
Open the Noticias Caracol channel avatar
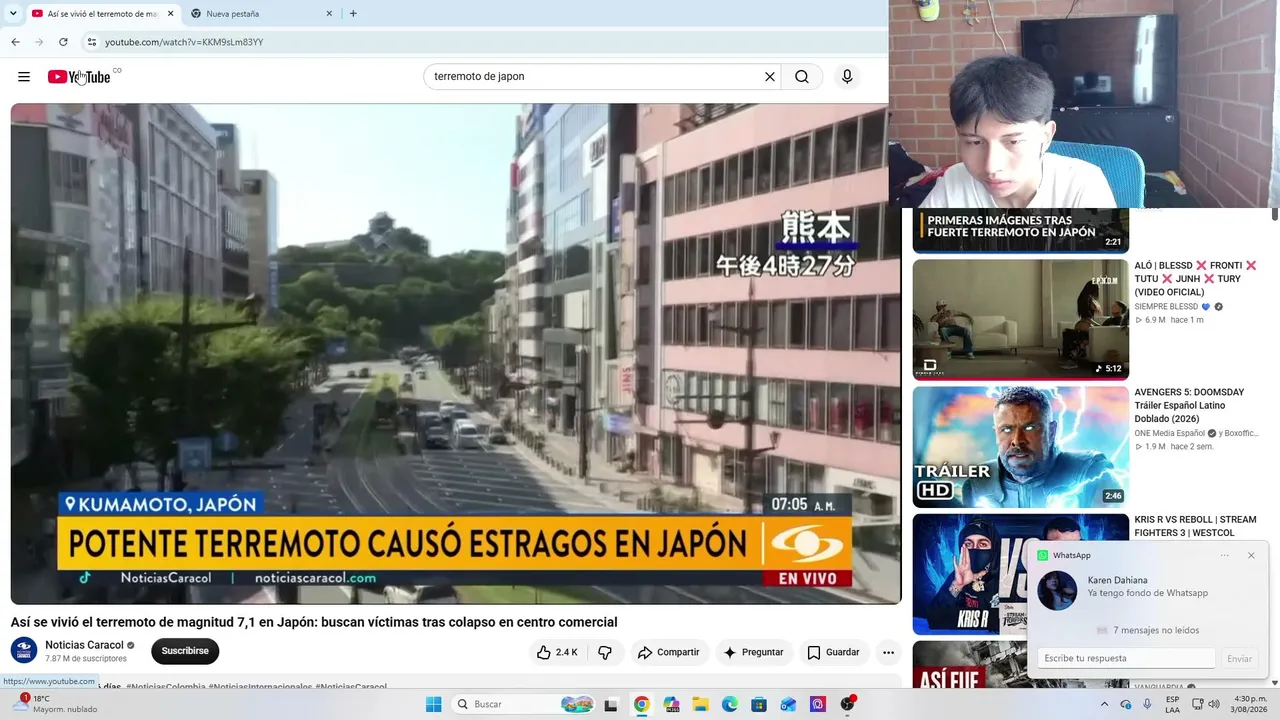24,651
